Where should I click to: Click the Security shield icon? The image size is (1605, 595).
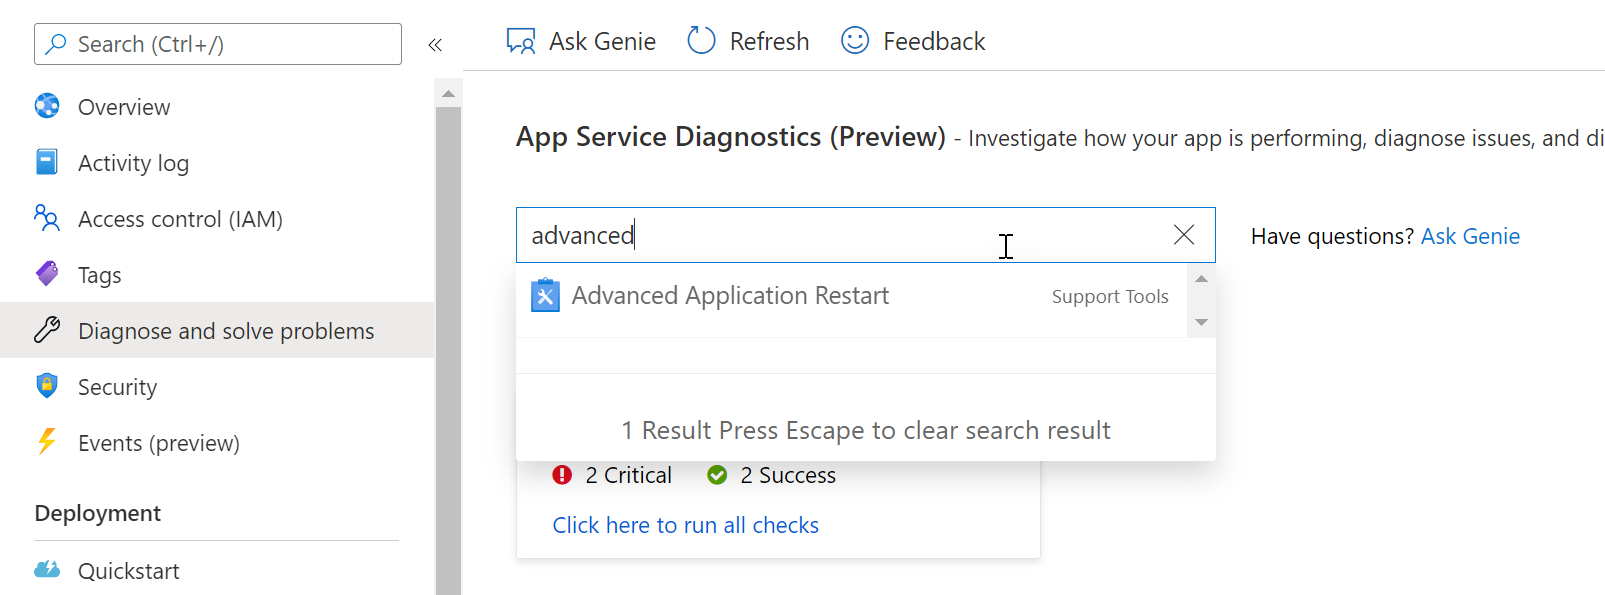[x=47, y=386]
